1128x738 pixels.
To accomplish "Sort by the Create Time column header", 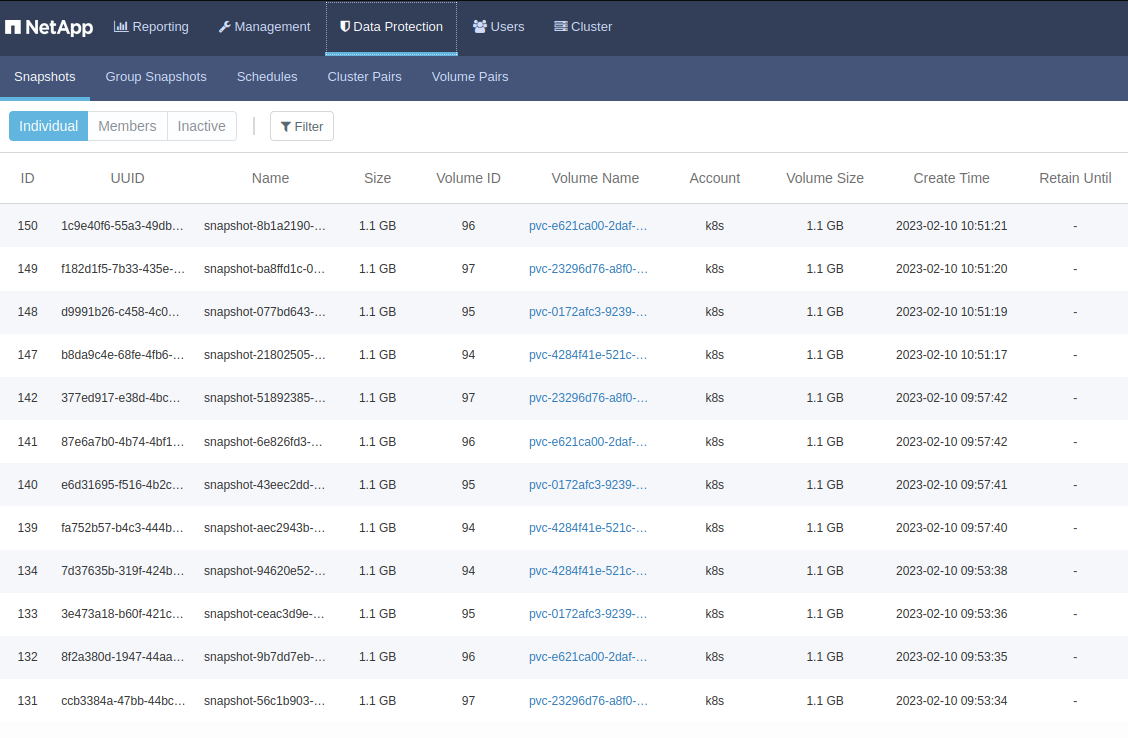I will [951, 178].
